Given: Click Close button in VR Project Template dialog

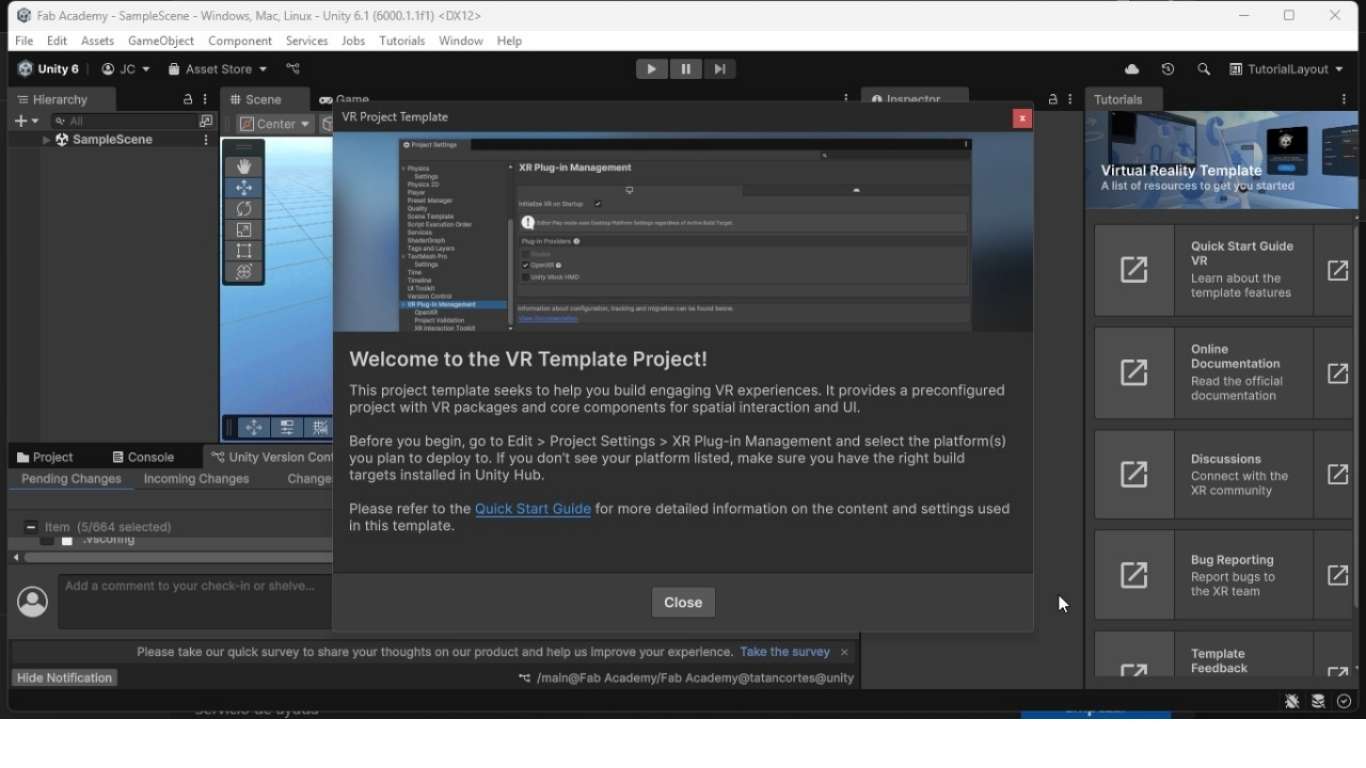Looking at the screenshot, I should (683, 602).
